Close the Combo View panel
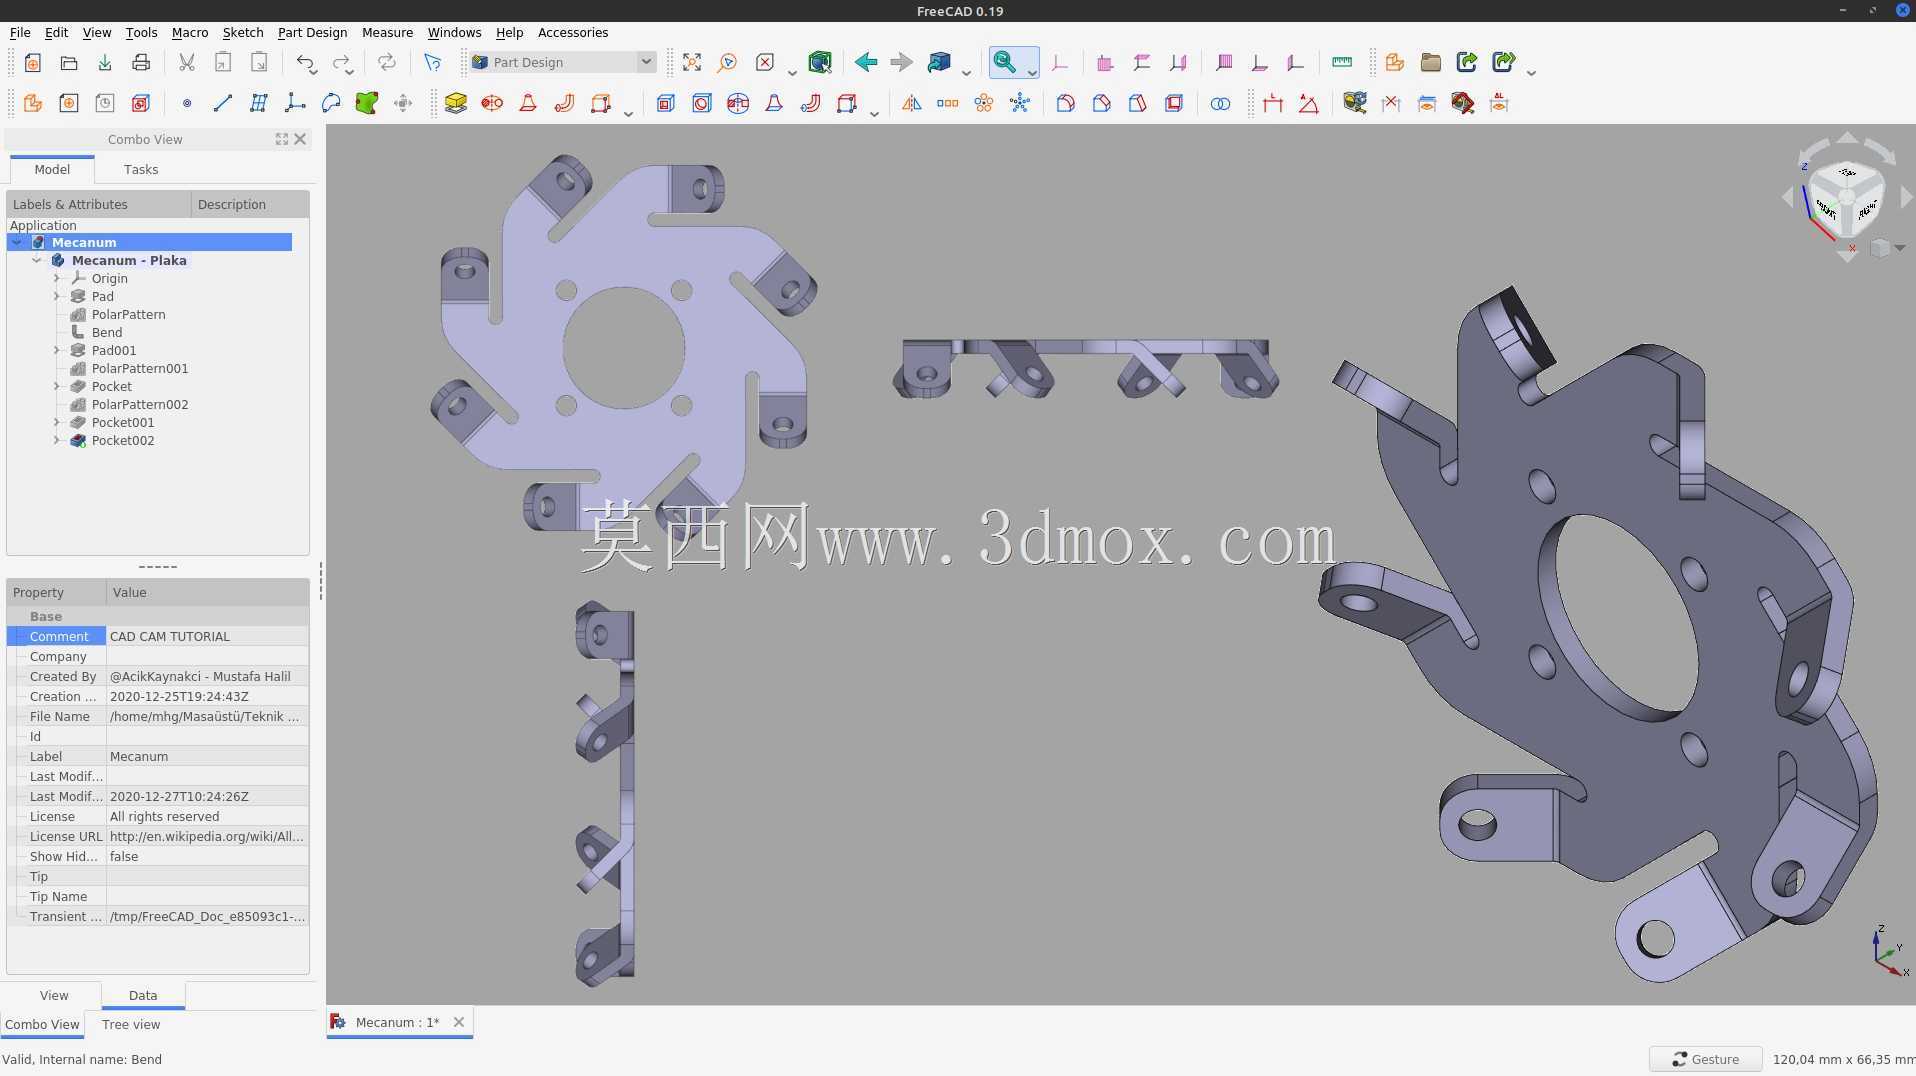 tap(300, 139)
